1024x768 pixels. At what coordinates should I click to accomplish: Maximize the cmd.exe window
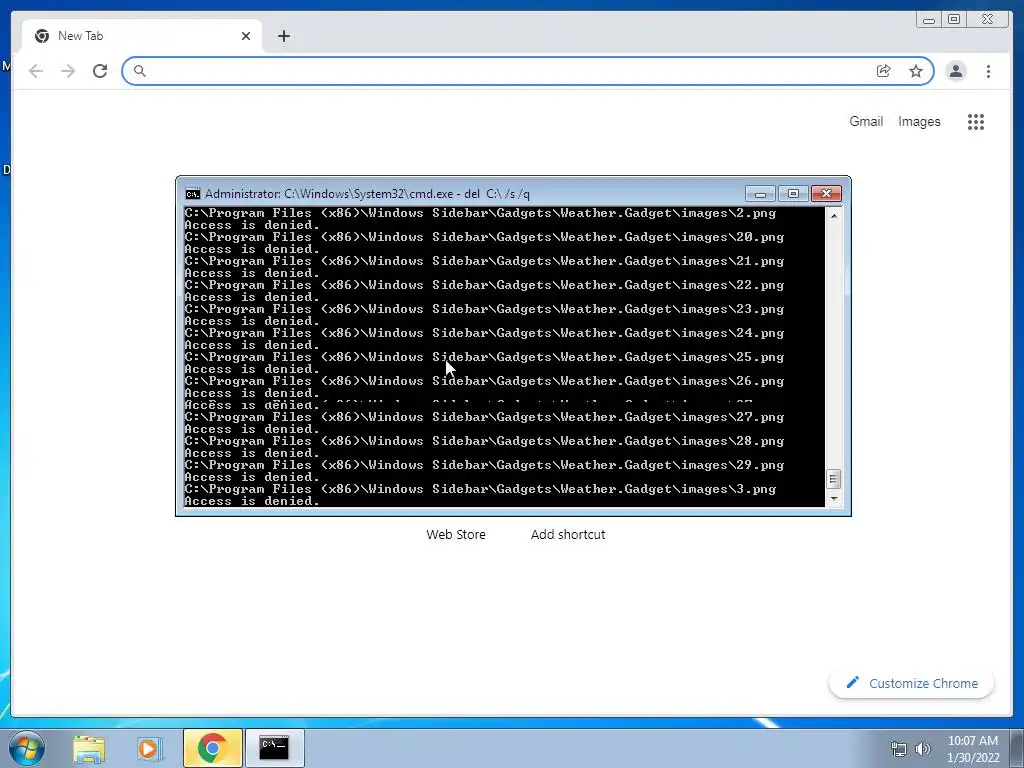point(793,194)
